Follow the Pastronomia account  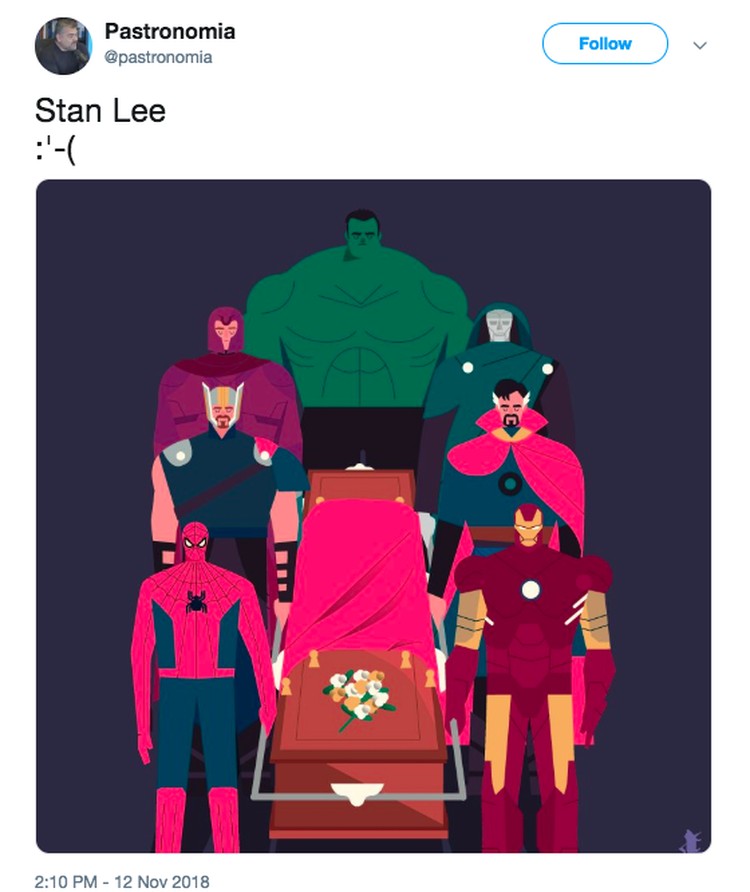[605, 44]
